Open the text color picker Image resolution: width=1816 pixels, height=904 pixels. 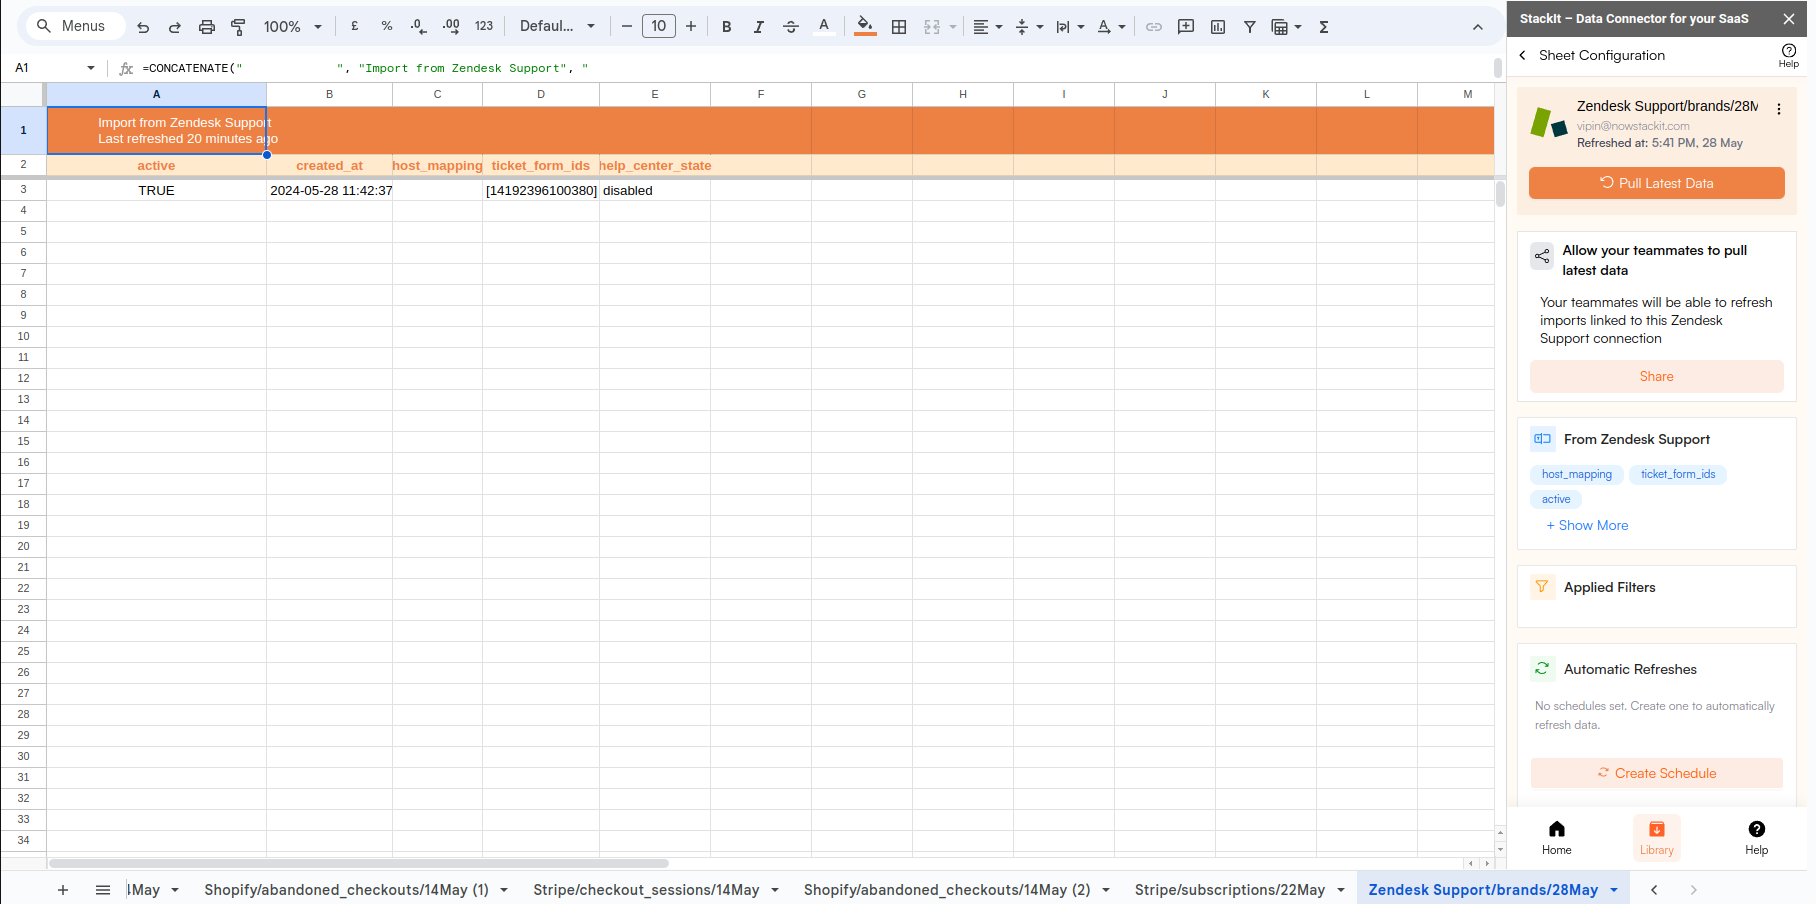pos(824,27)
